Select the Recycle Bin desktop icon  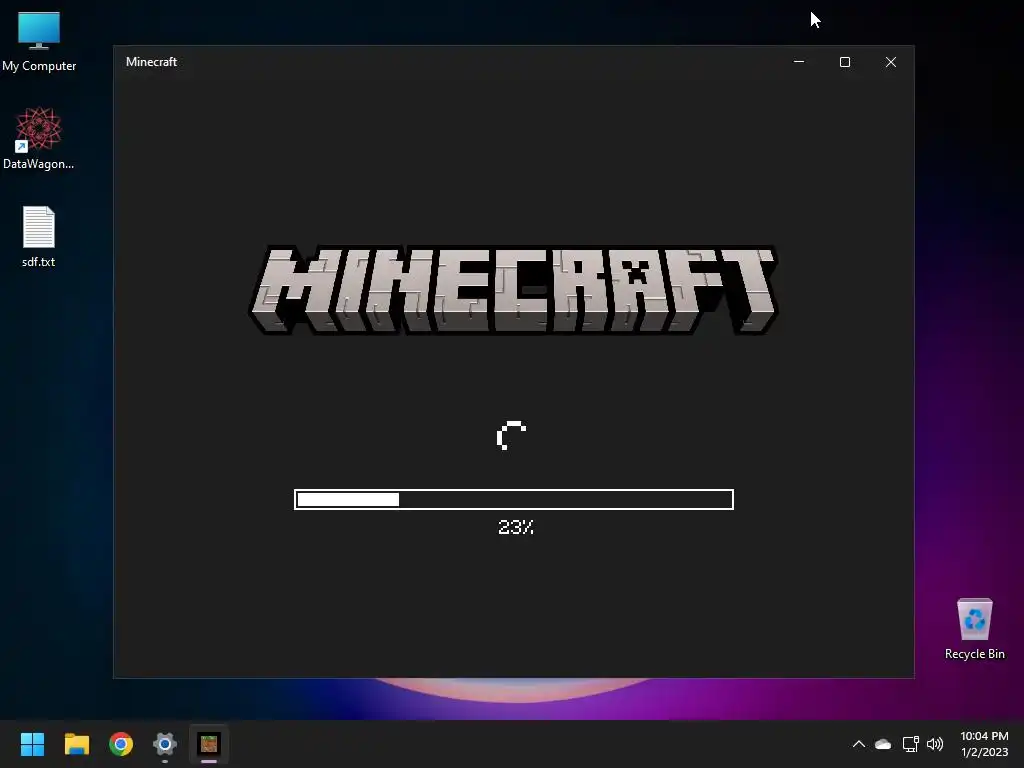pyautogui.click(x=974, y=629)
